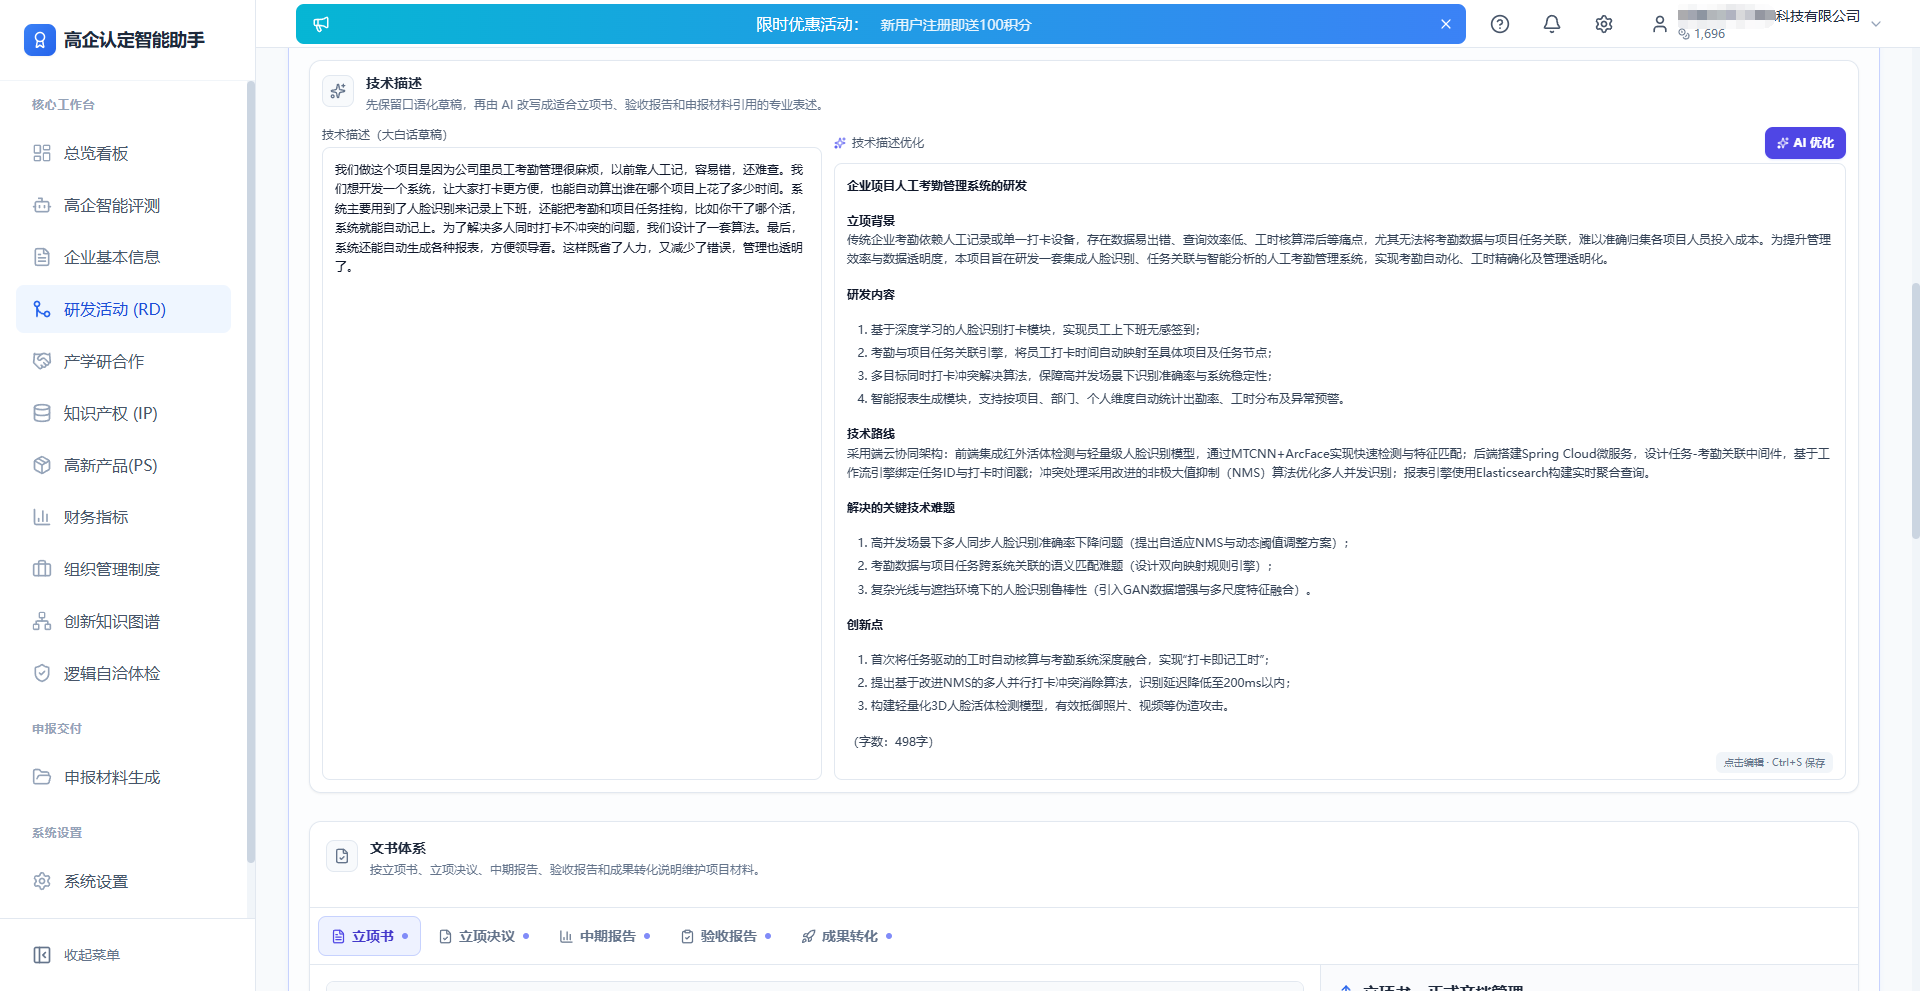Click the user avatar icon
Screen dimensions: 1920x991
point(1660,24)
